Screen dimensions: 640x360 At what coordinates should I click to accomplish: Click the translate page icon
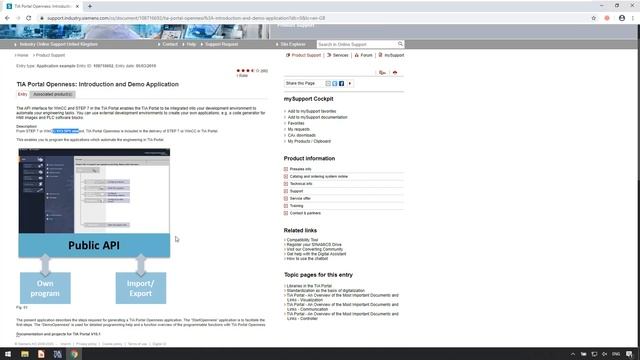[x=382, y=73]
